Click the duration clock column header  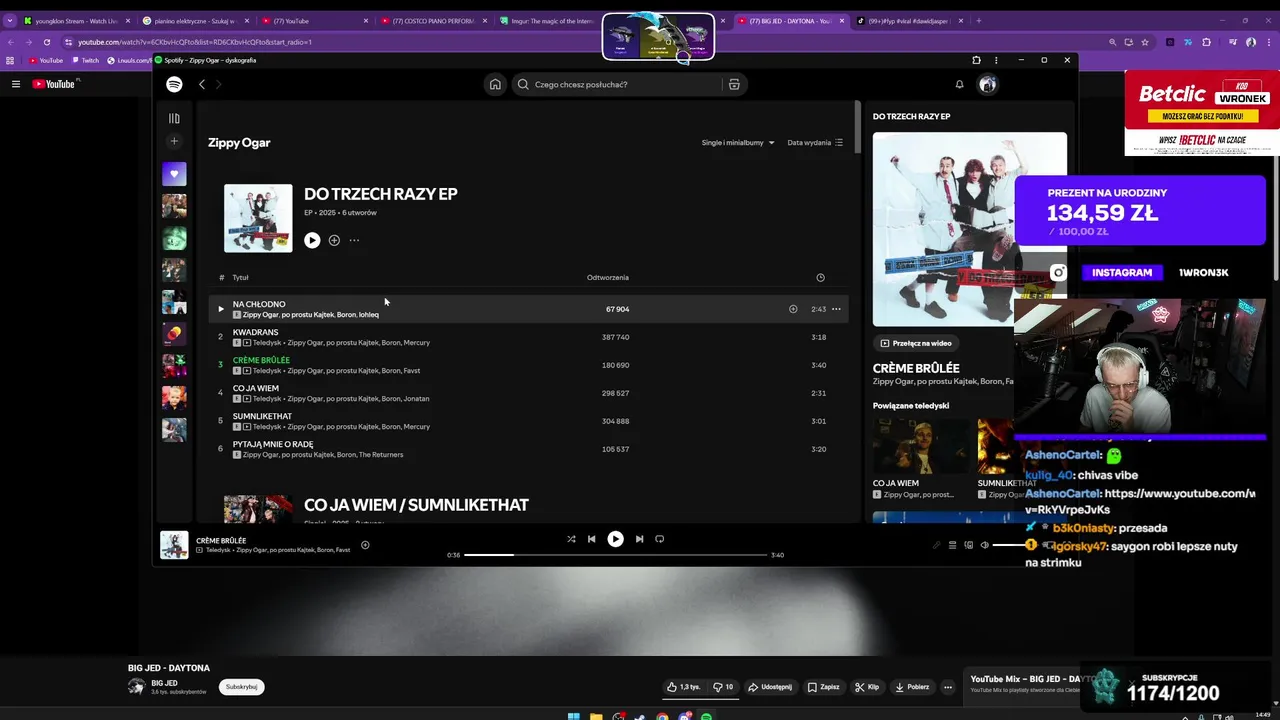tap(820, 278)
